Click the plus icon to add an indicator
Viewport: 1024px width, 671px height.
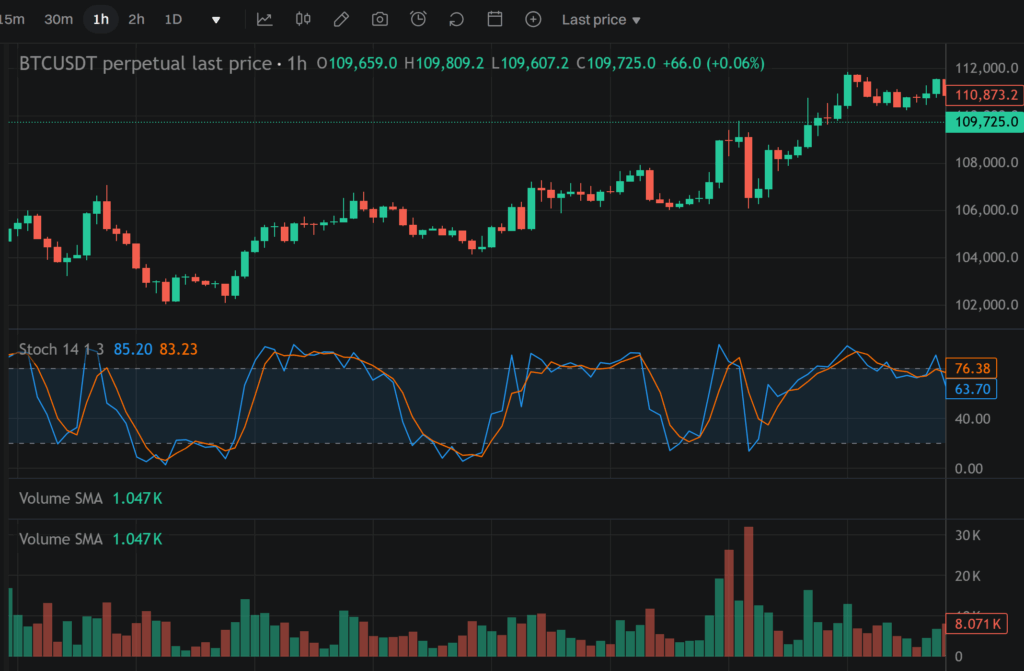[x=533, y=19]
